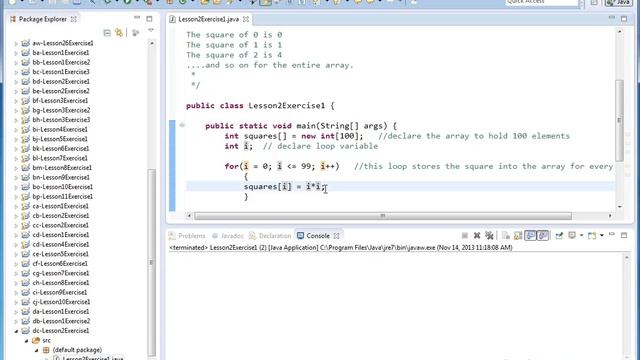Screen dimensions: 640x360
Task: Click the editor vertical scrollbar thumb
Action: tap(619, 120)
